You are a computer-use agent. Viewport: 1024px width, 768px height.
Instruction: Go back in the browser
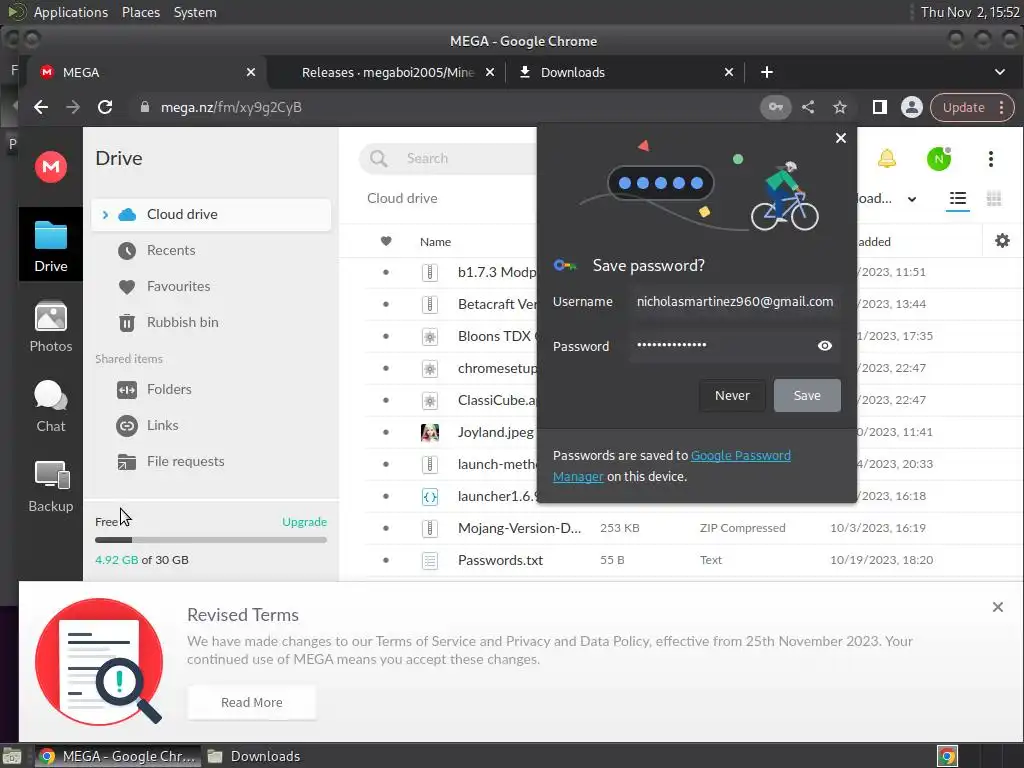tap(40, 107)
